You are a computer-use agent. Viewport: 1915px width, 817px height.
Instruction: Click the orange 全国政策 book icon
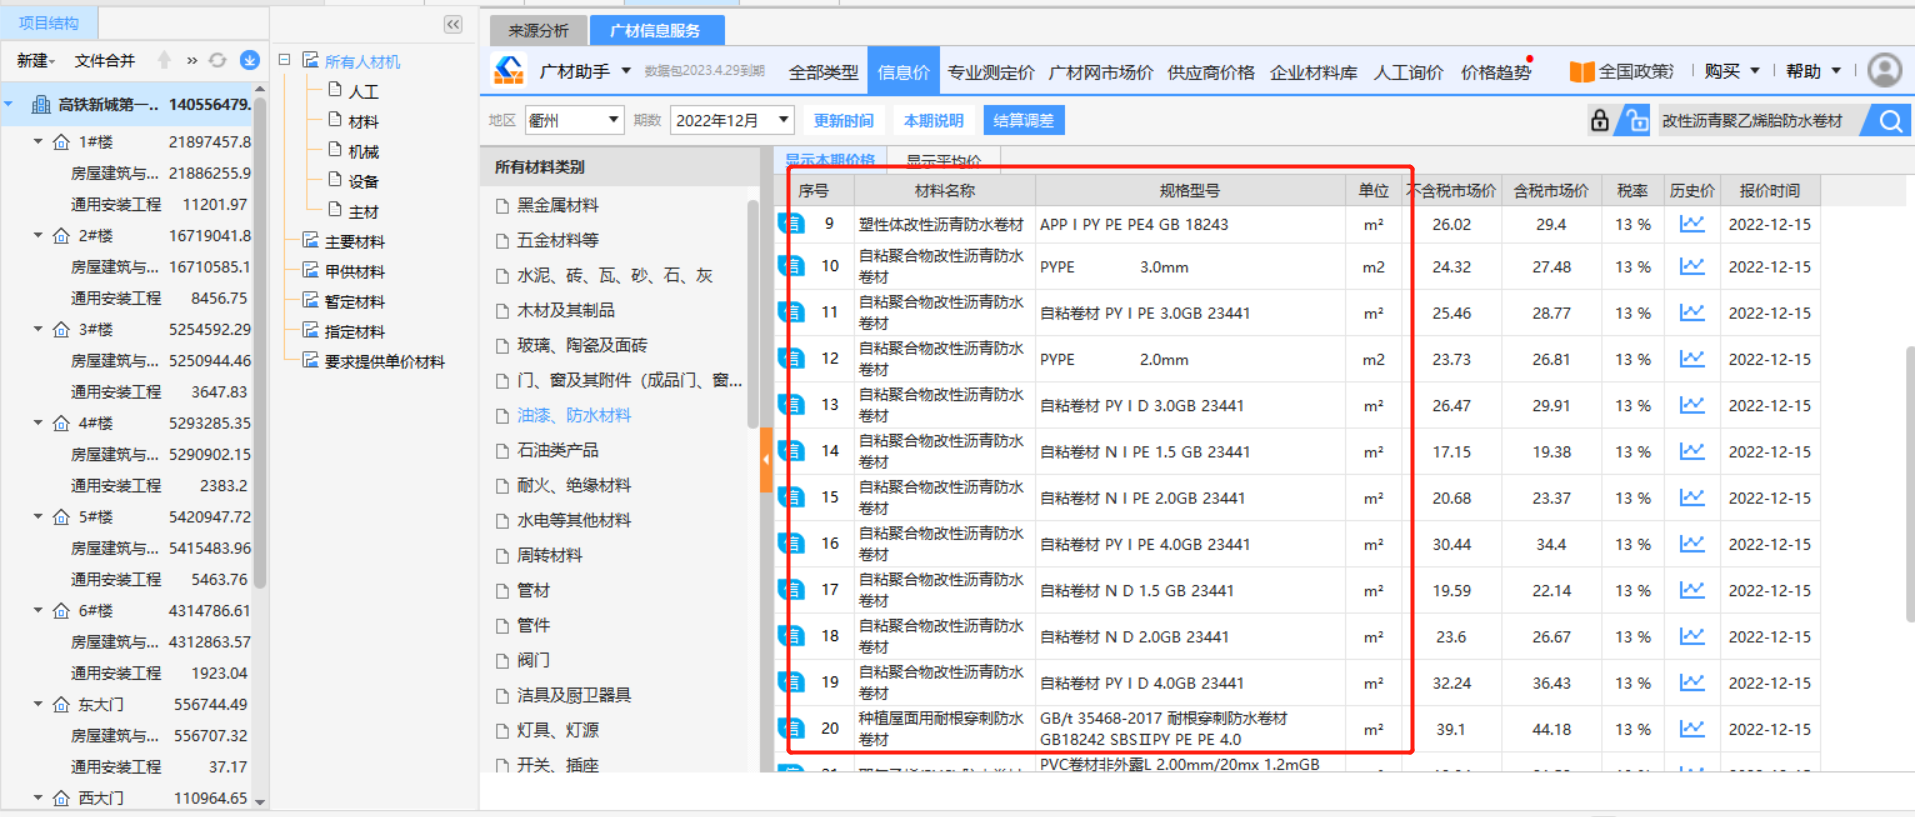click(1582, 71)
